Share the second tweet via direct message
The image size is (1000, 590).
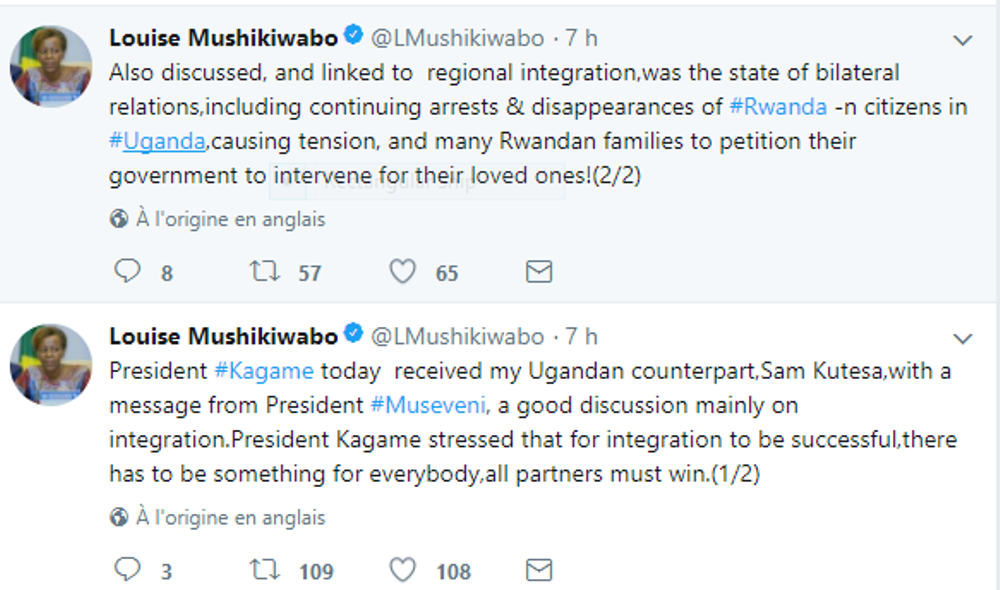coord(539,570)
